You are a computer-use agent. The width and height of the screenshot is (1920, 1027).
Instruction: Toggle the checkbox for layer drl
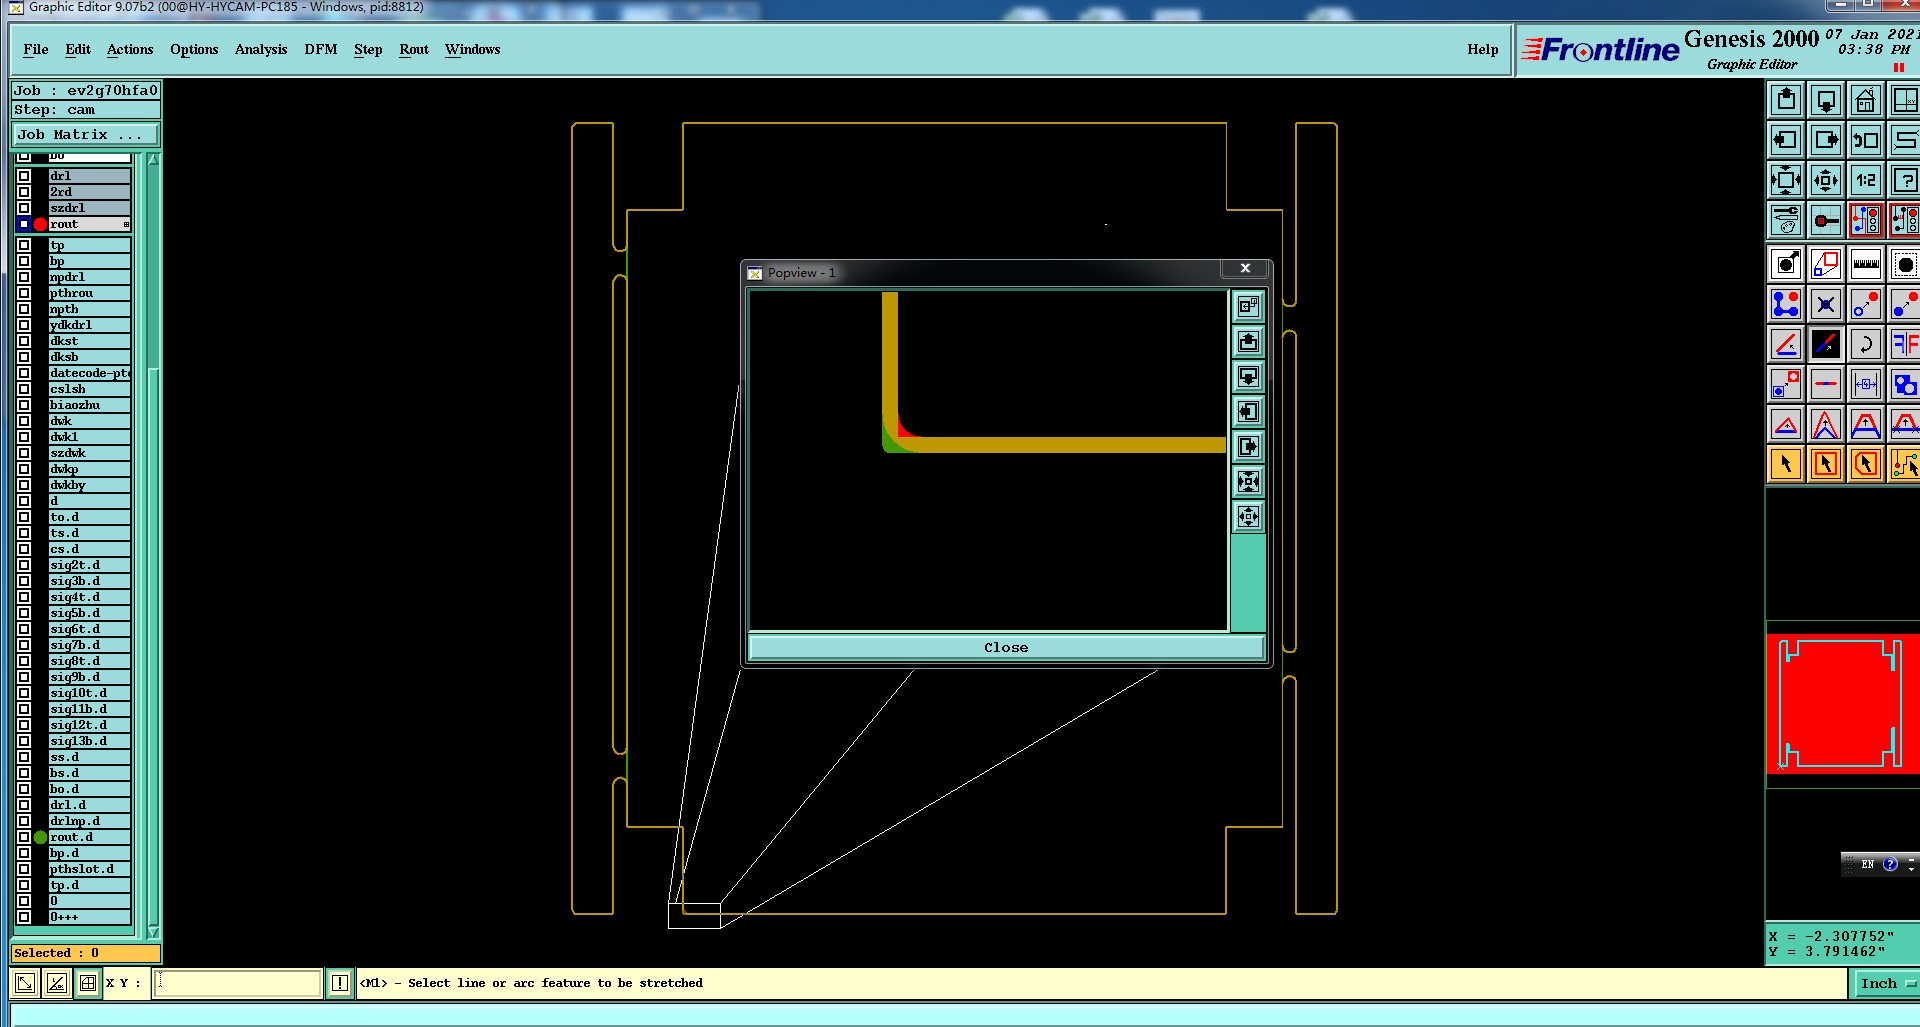click(x=24, y=176)
